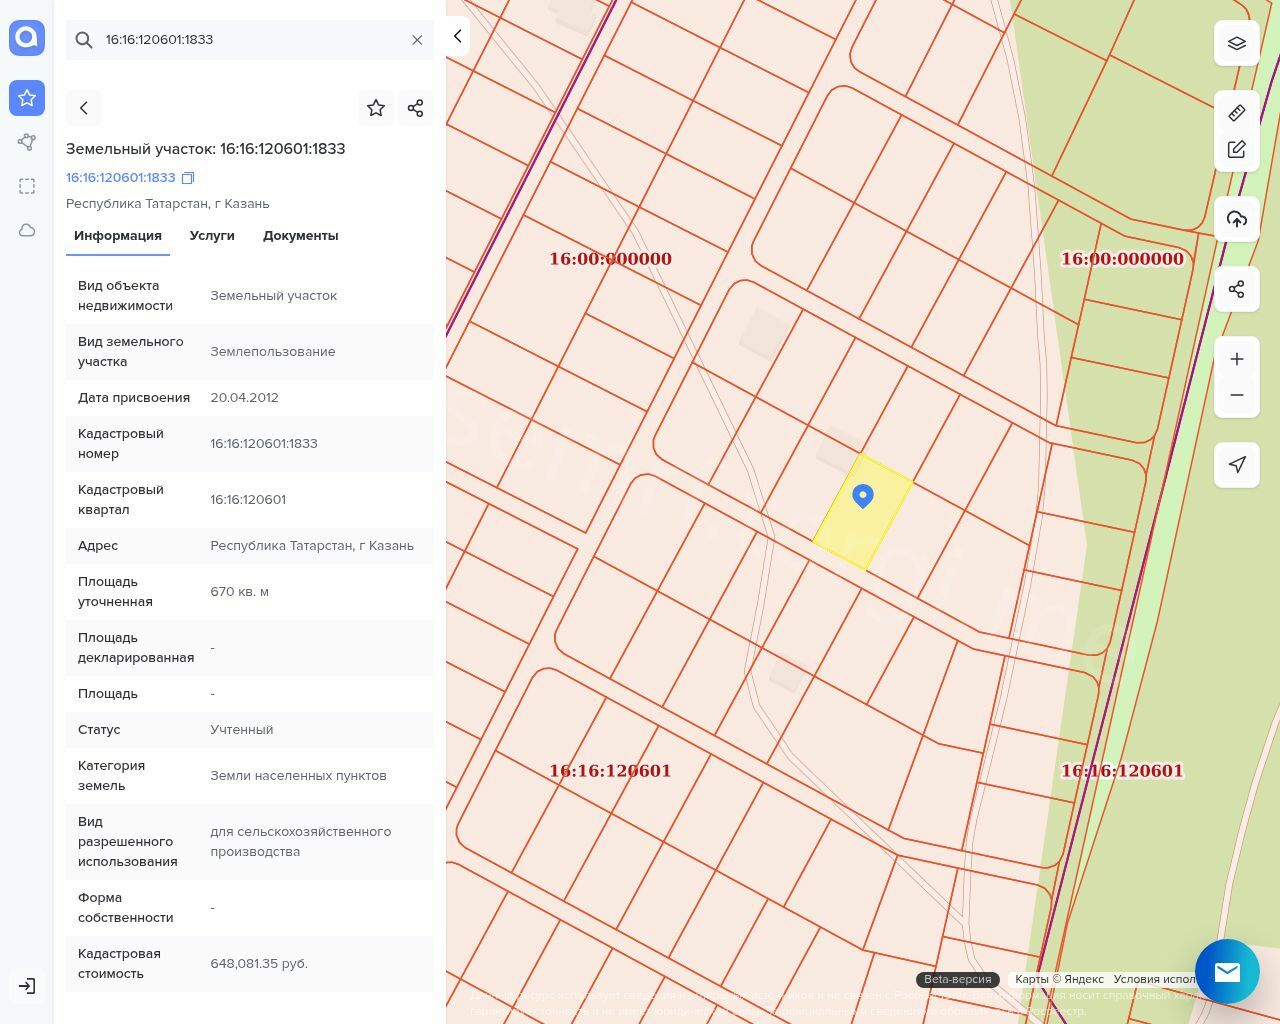This screenshot has height=1024, width=1280.
Task: Go back with the left arrow button
Action: pyautogui.click(x=84, y=108)
